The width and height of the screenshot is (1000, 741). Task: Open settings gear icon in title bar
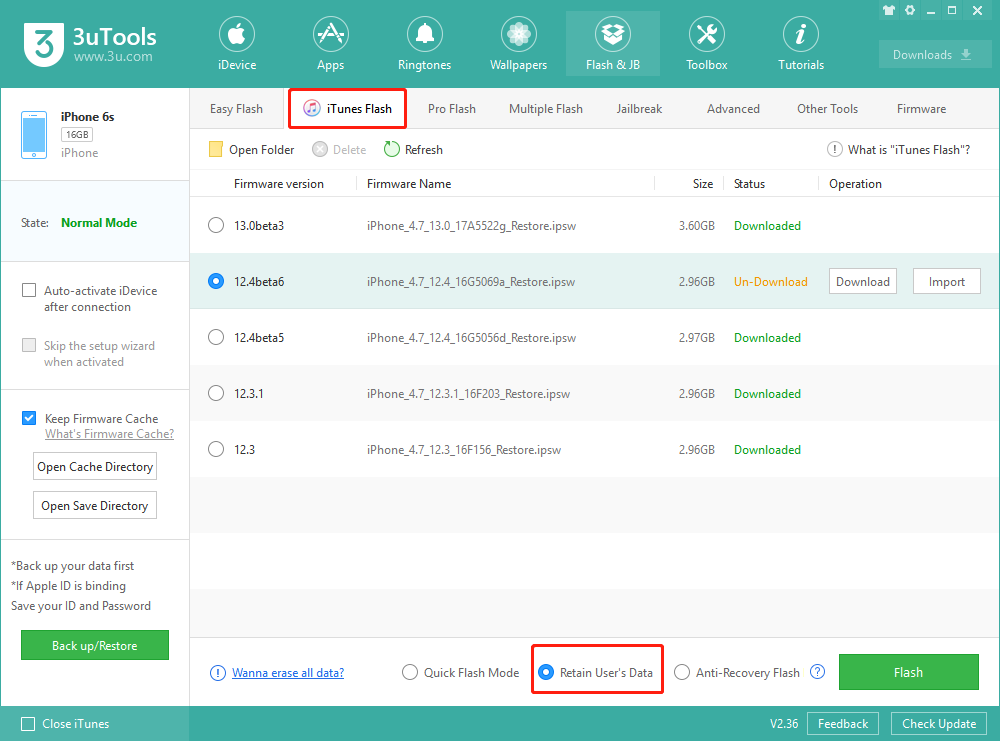coord(910,10)
